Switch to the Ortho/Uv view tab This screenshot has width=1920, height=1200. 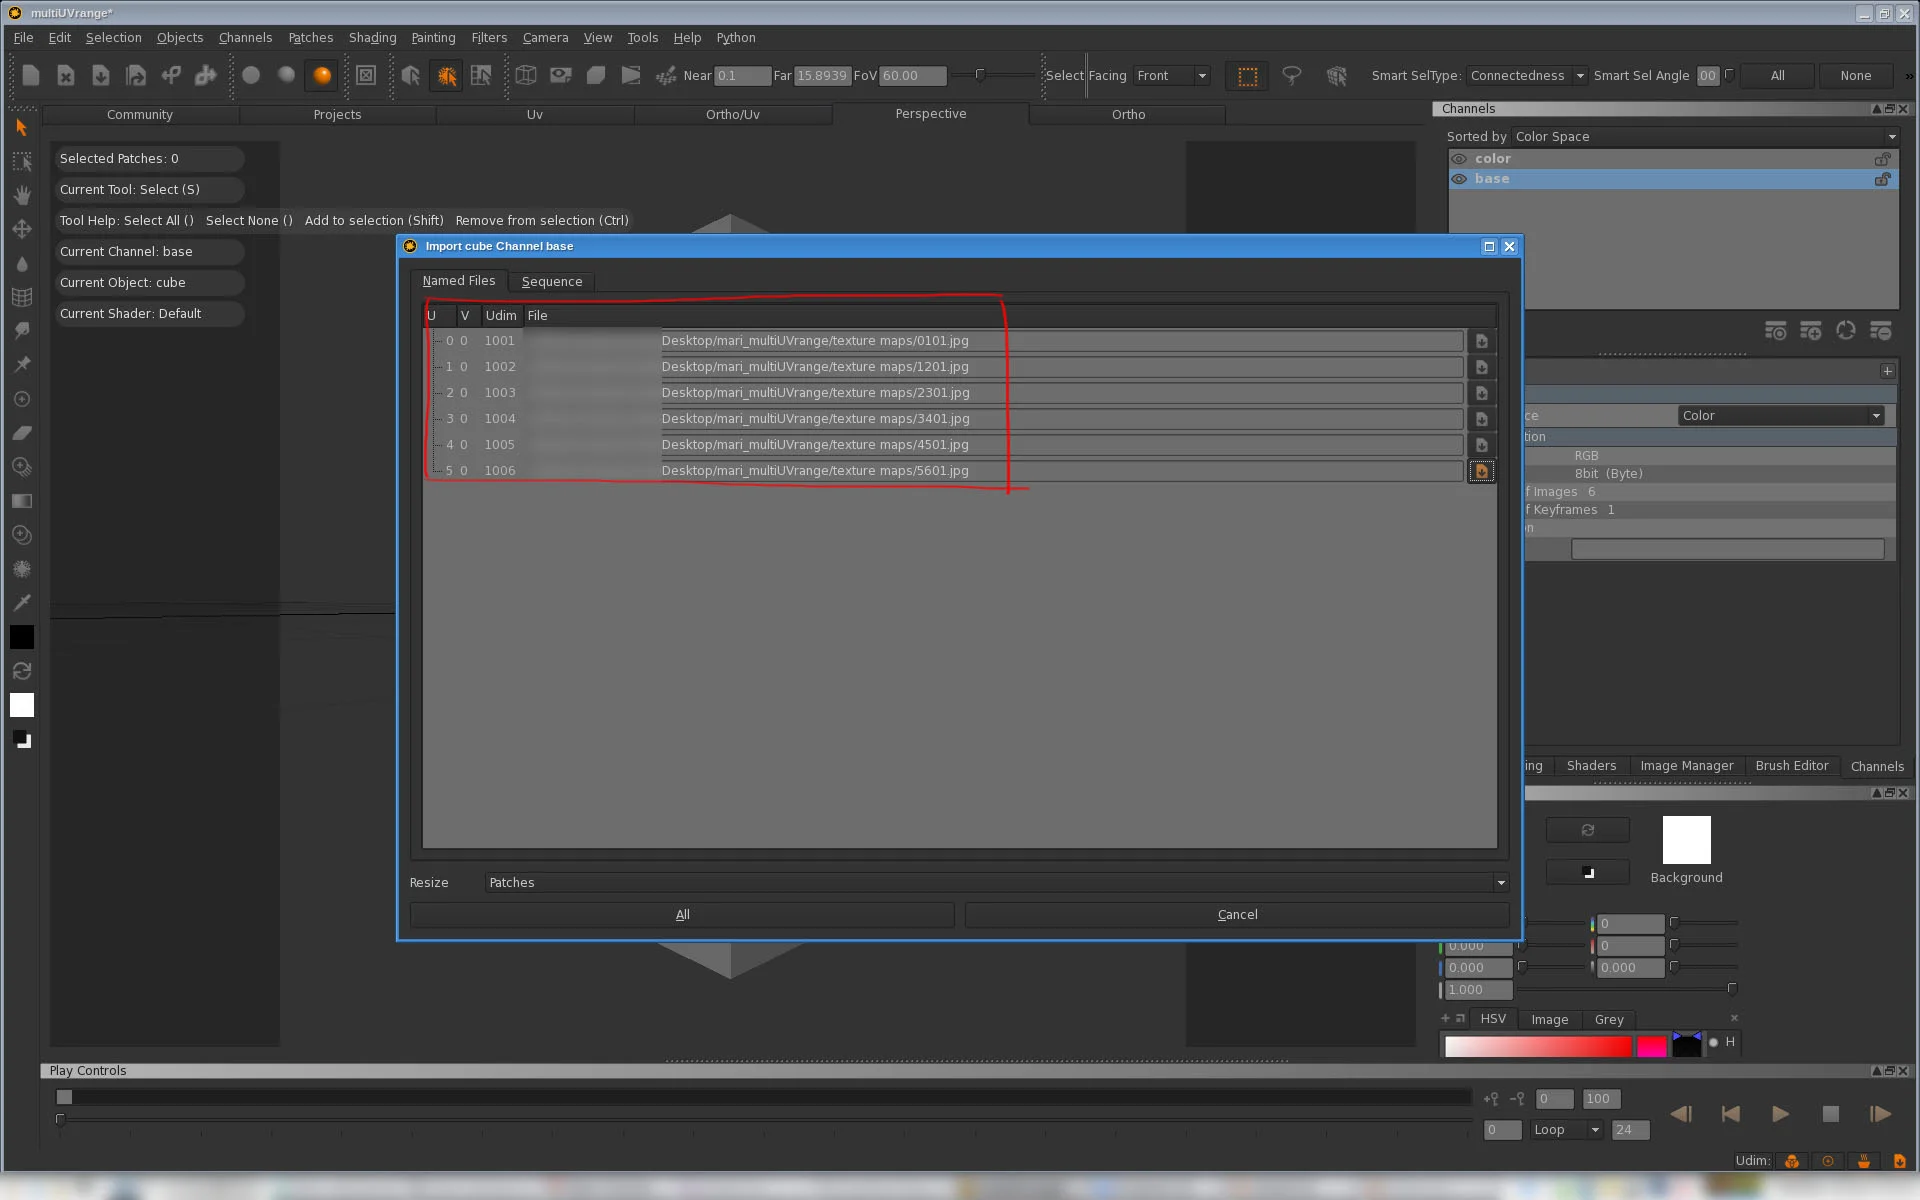733,115
